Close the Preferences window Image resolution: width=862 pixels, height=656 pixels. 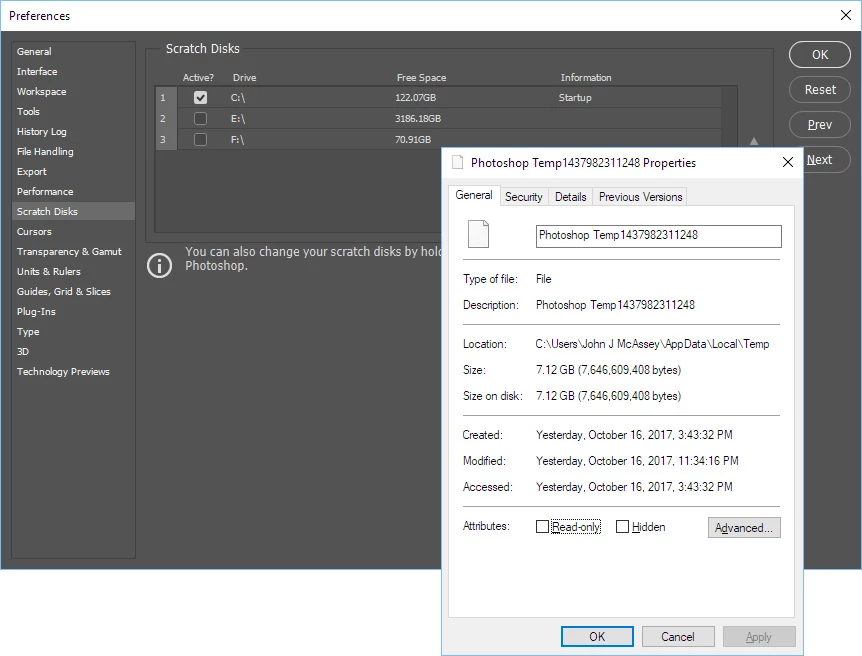[x=846, y=15]
